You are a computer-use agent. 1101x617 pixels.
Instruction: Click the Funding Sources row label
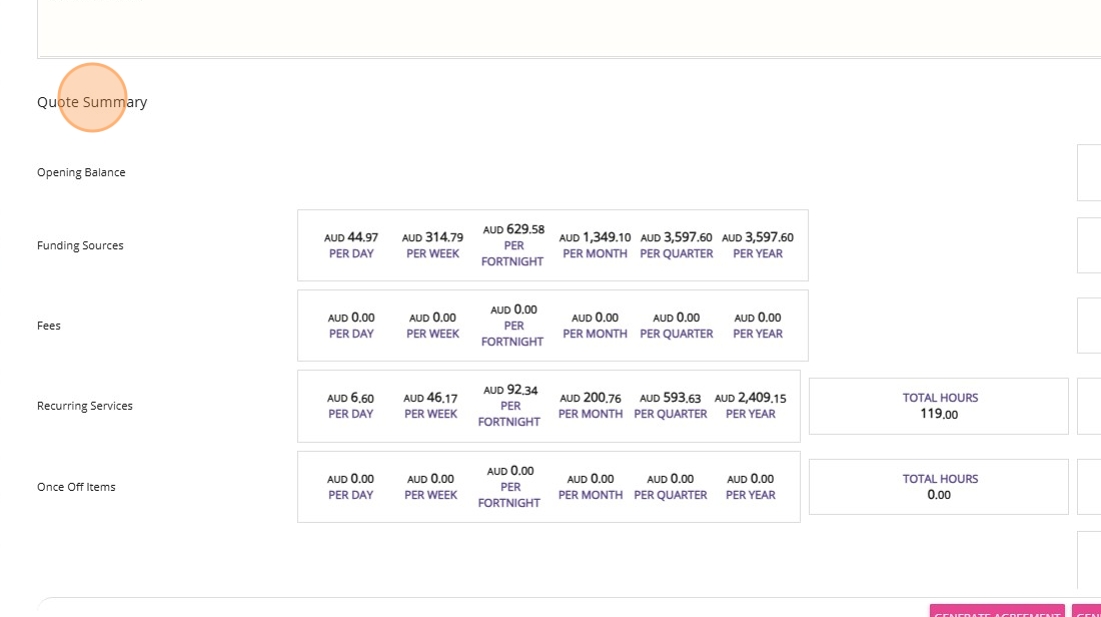[x=80, y=245]
